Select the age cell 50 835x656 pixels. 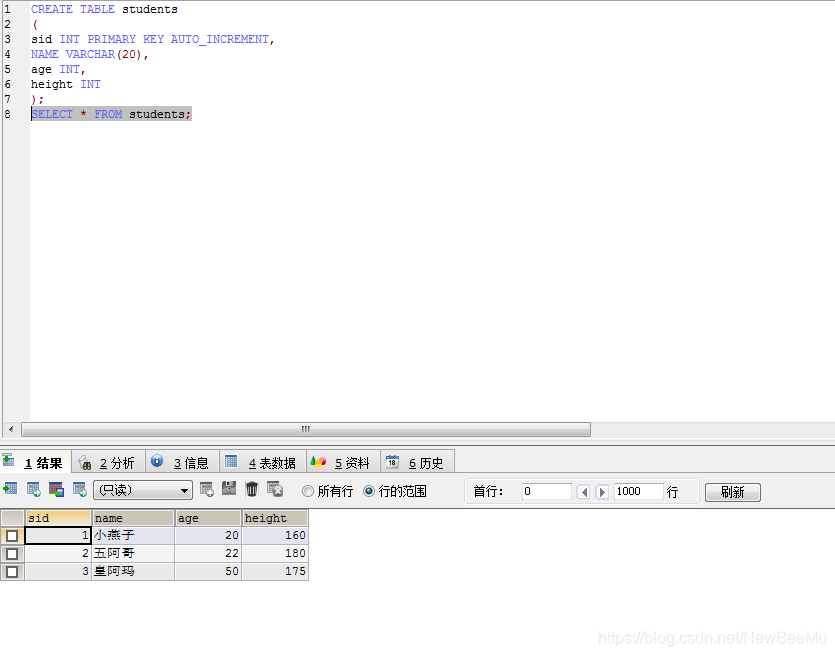(x=208, y=571)
